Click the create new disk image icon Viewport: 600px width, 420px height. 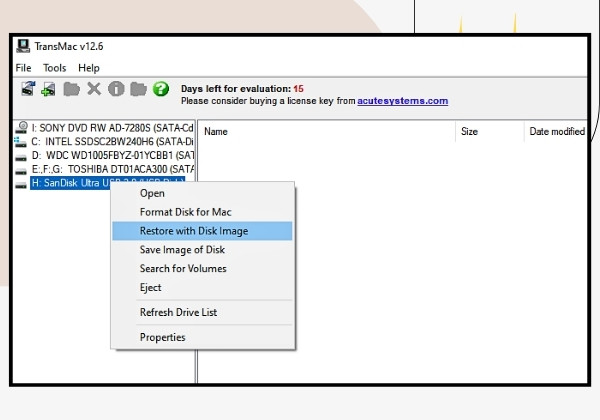pos(49,89)
